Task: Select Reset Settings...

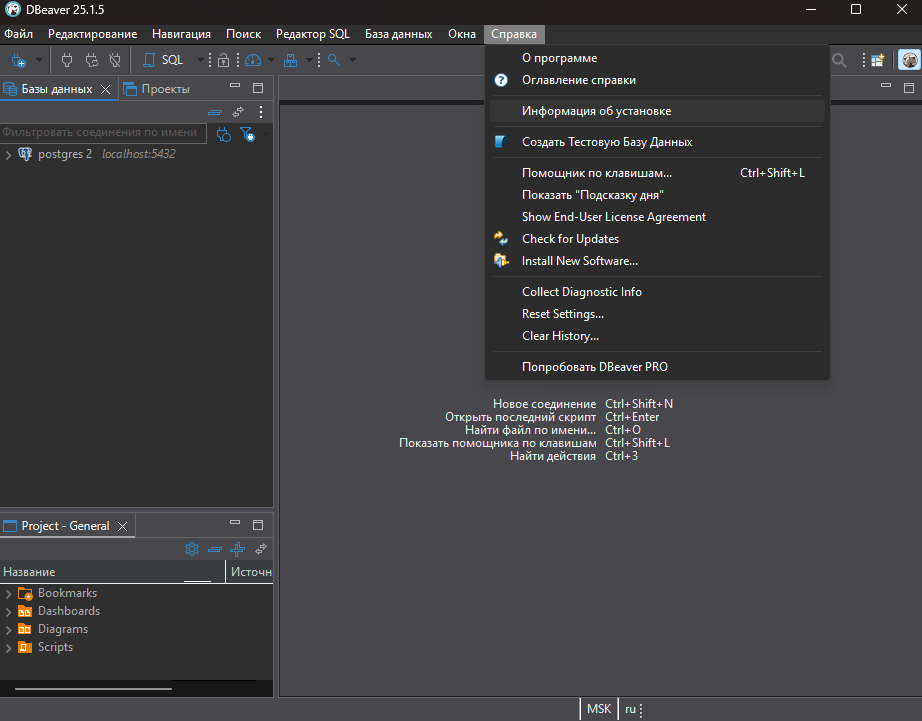Action: coord(657,314)
